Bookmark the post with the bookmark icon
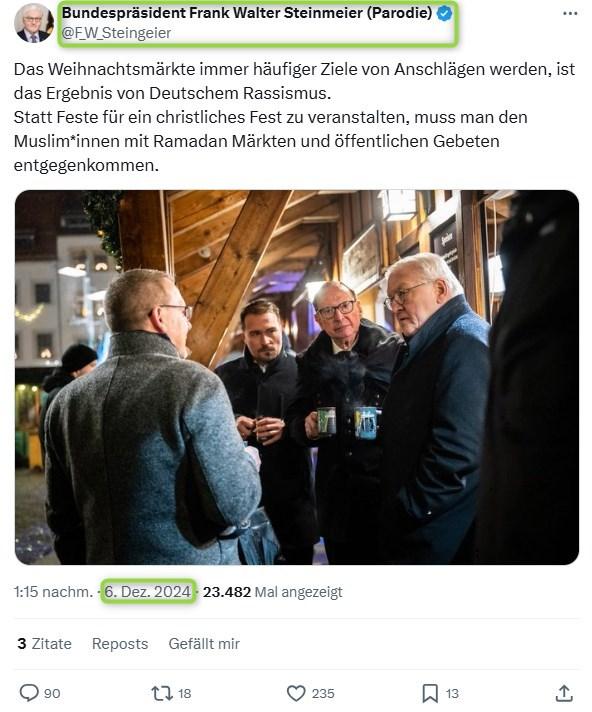The image size is (592, 712). (429, 693)
